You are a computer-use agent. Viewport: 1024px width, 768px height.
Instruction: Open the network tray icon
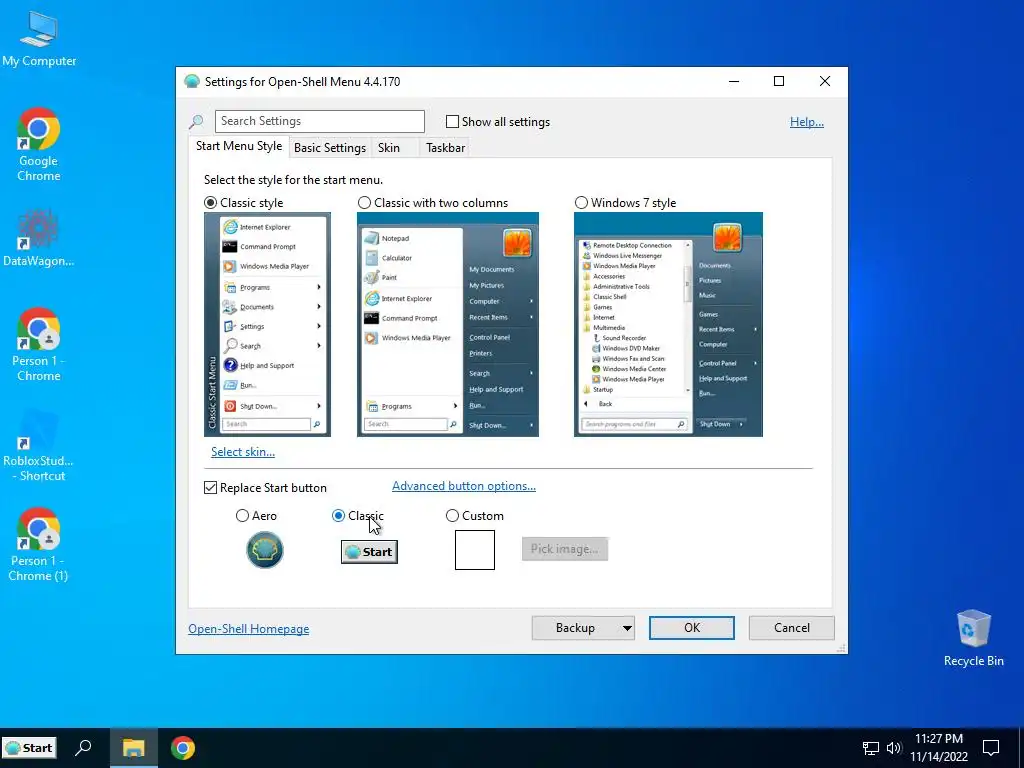point(871,748)
